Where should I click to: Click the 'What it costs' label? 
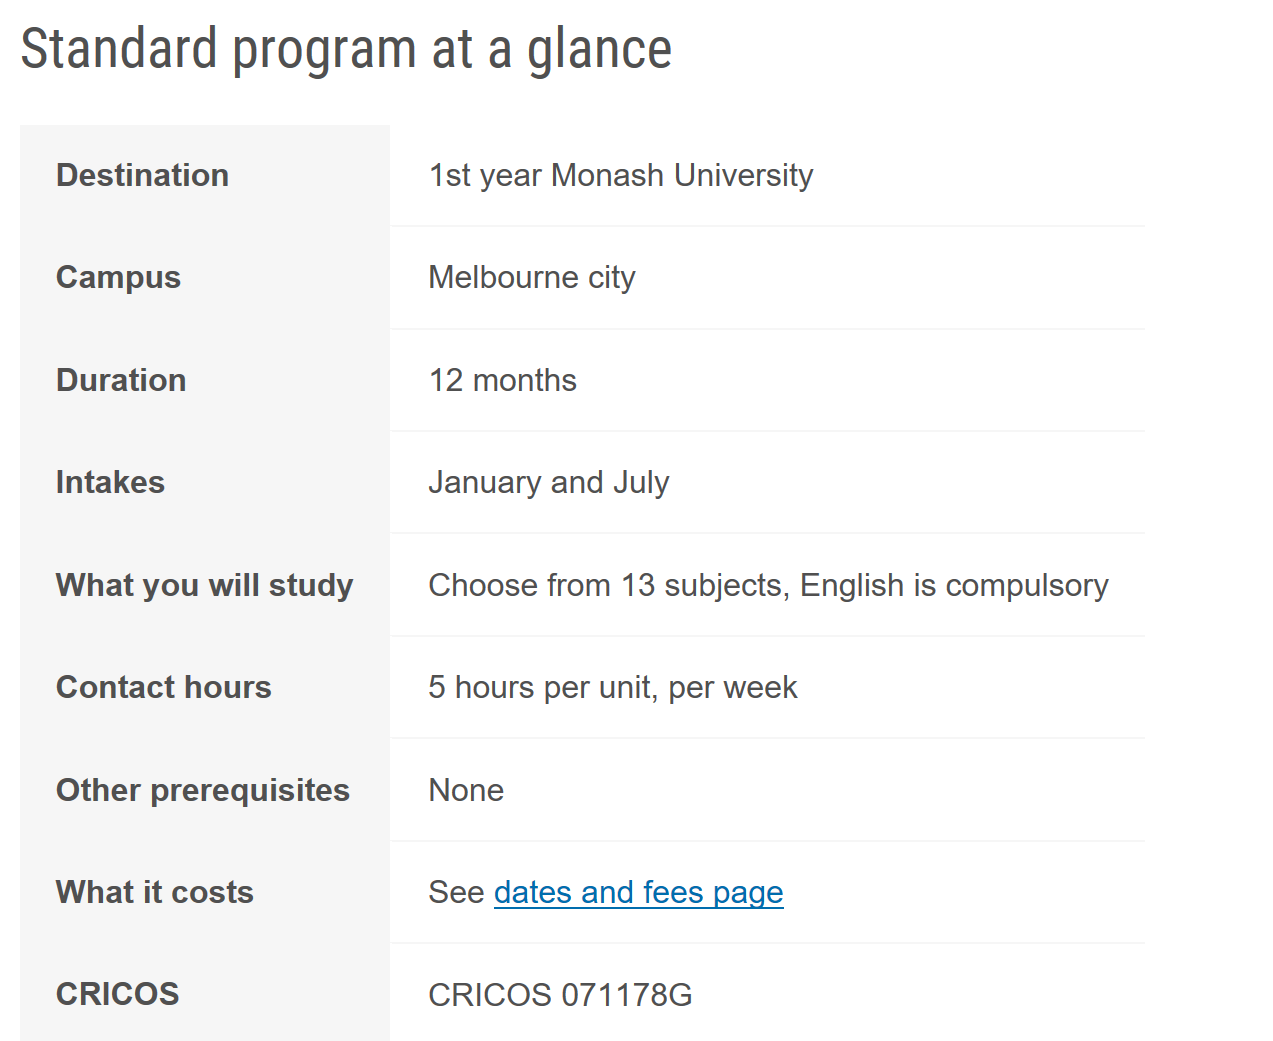(x=155, y=892)
